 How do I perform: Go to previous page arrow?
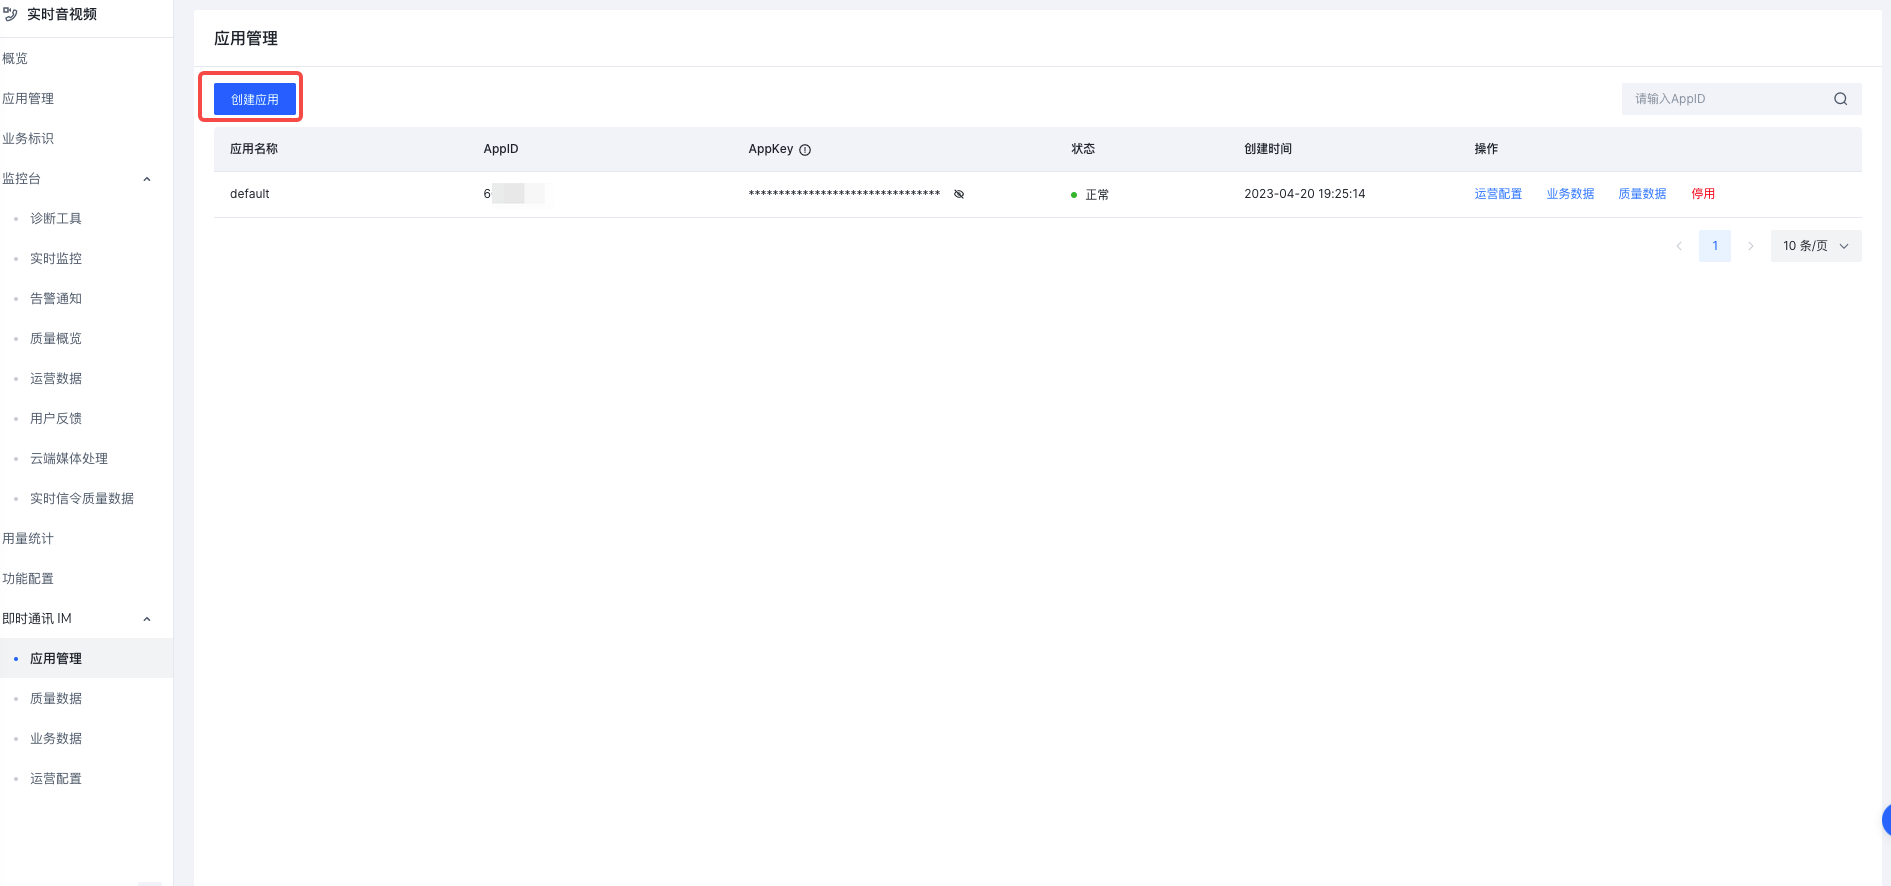[1679, 246]
